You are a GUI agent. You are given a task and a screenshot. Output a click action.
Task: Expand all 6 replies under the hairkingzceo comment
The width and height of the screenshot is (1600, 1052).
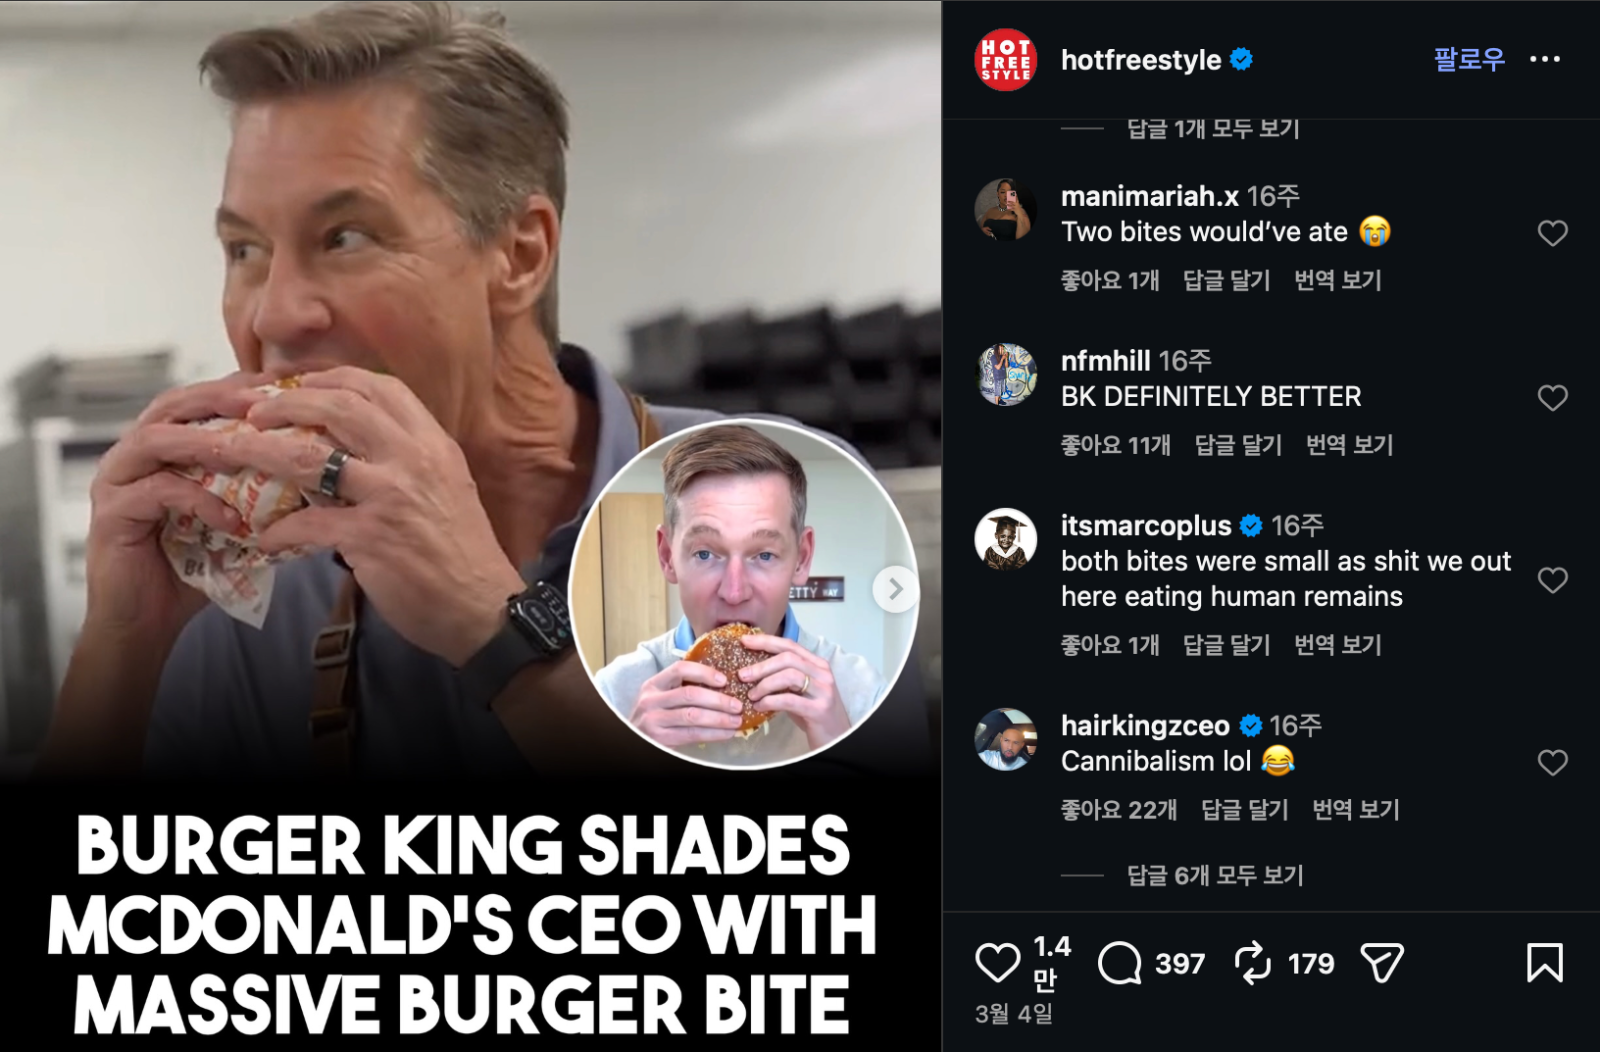pos(1215,875)
